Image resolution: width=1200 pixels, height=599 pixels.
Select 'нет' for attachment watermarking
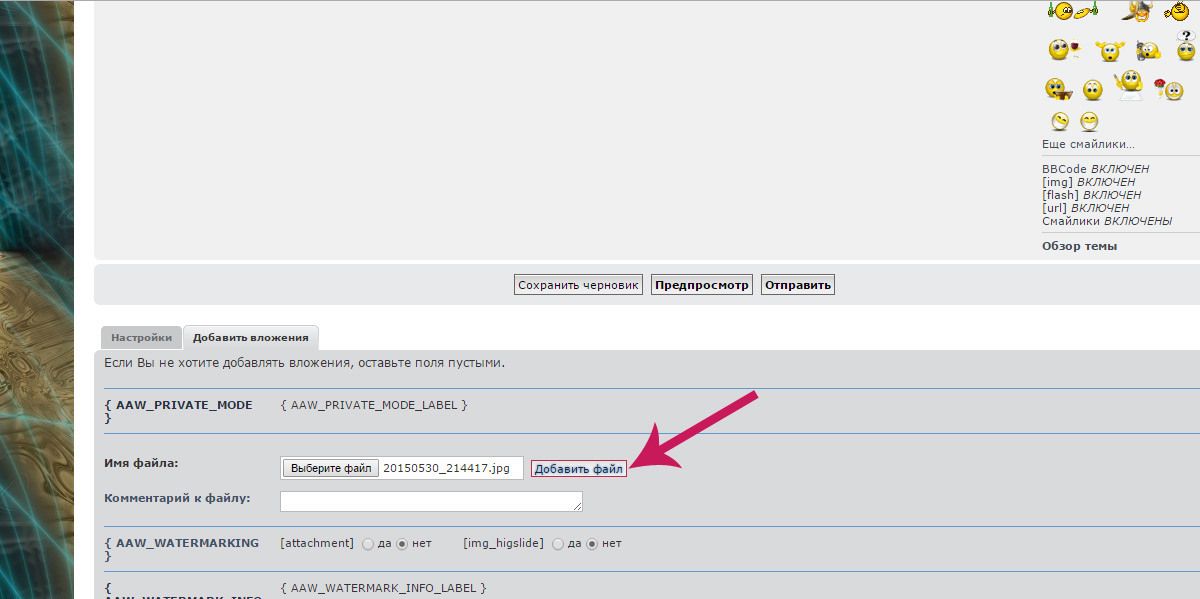tap(402, 544)
